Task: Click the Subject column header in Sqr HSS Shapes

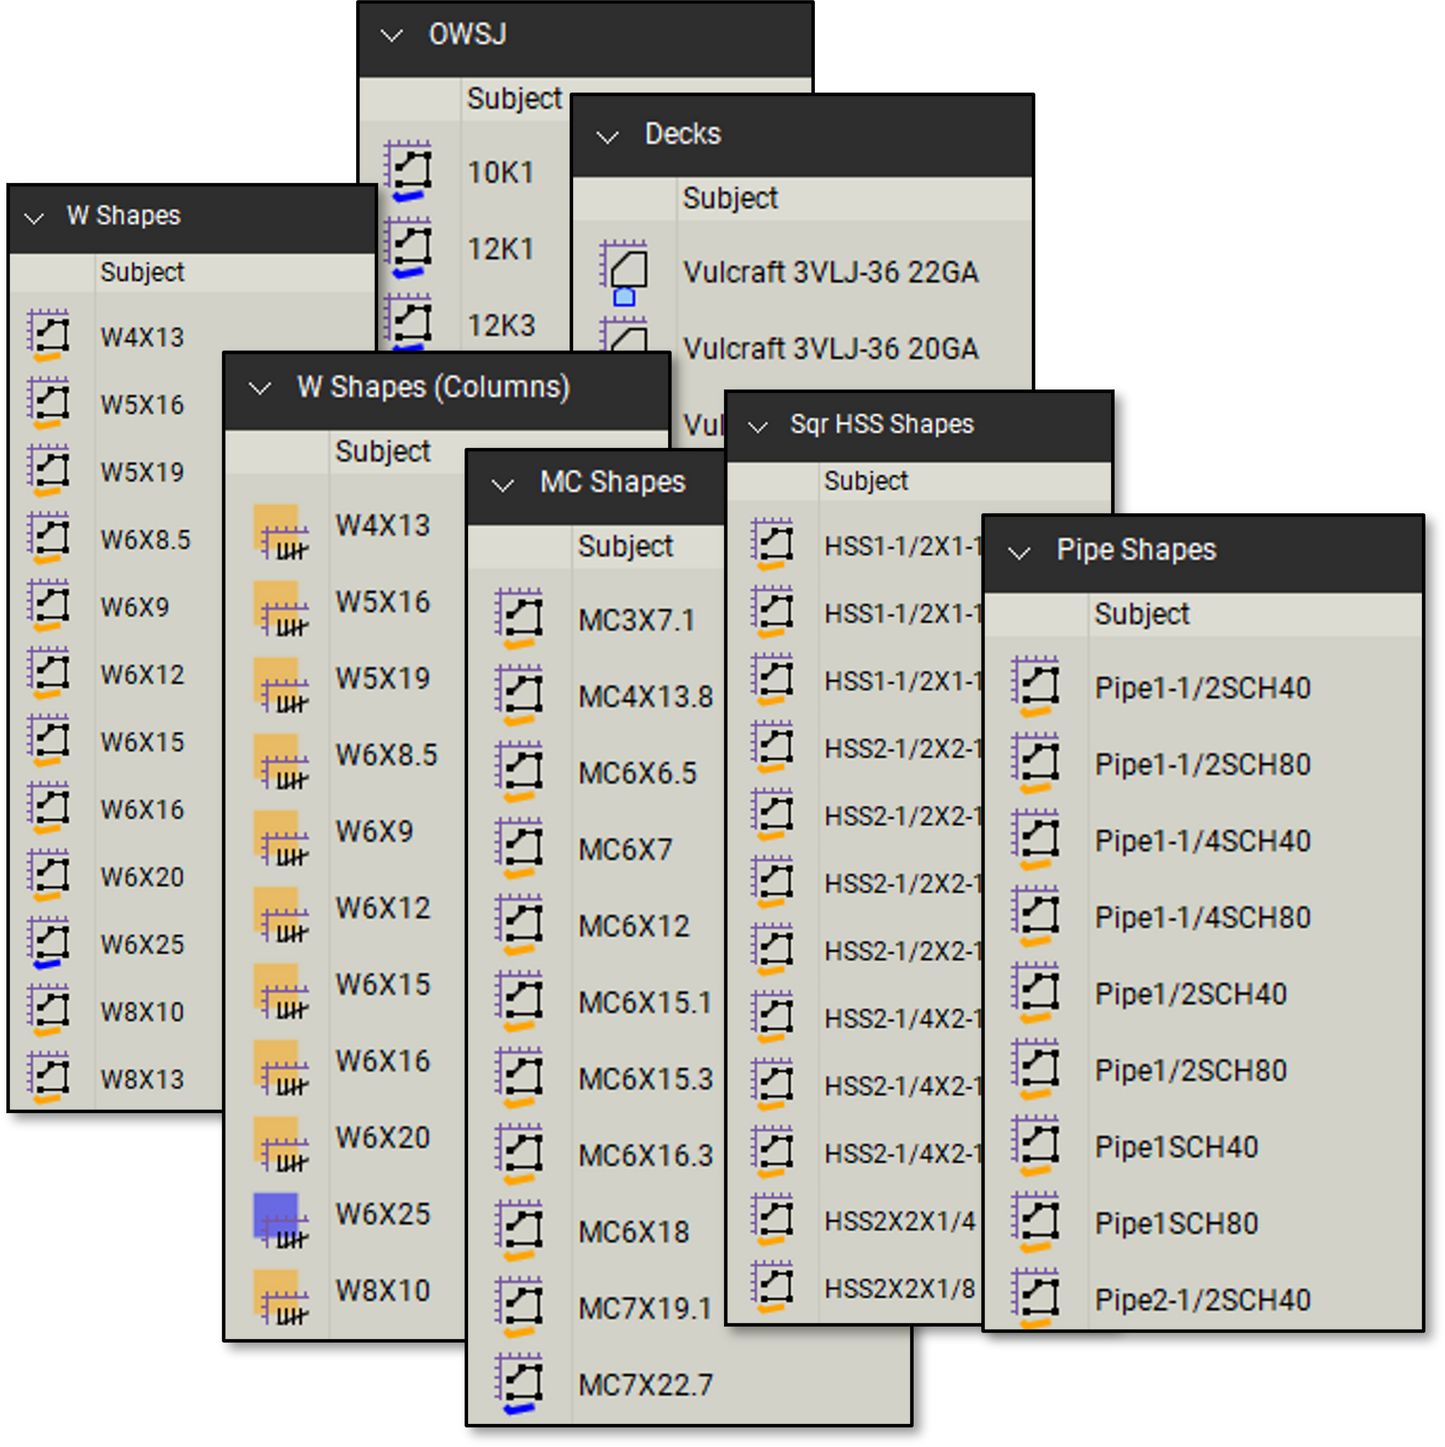Action: click(866, 481)
